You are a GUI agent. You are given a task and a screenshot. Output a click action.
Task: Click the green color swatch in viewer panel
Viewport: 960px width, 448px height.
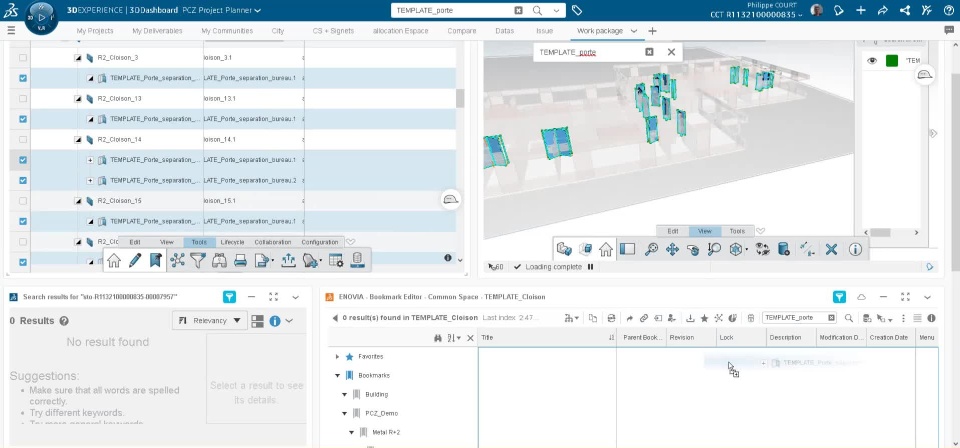click(x=892, y=61)
